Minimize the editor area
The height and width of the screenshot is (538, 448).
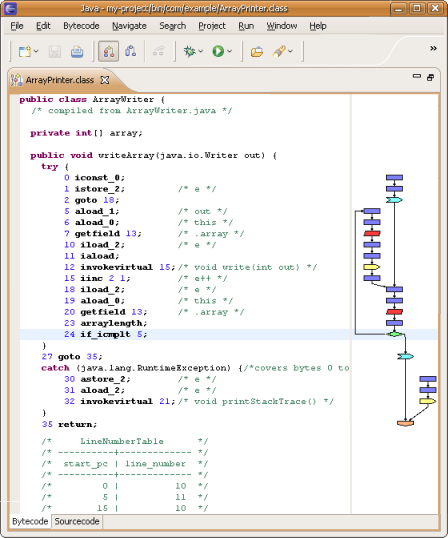coord(417,76)
